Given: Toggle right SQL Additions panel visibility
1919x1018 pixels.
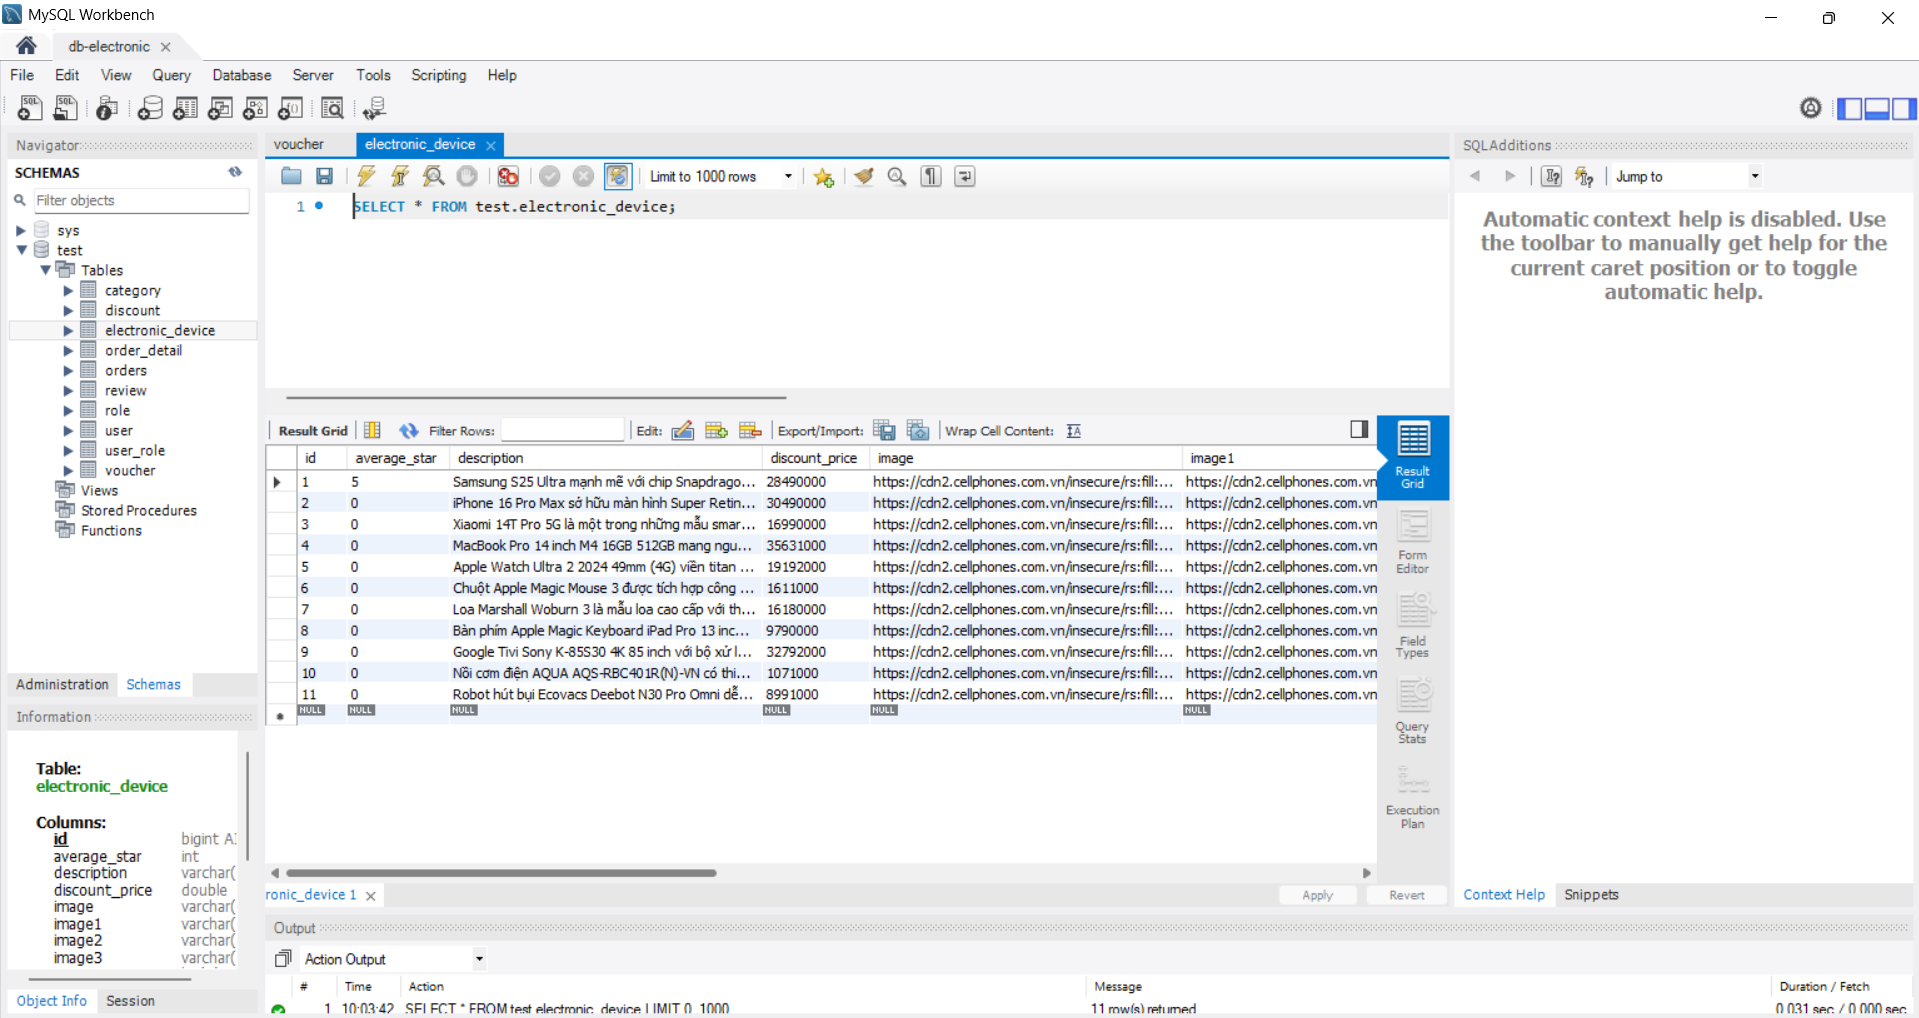Looking at the screenshot, I should [x=1904, y=108].
